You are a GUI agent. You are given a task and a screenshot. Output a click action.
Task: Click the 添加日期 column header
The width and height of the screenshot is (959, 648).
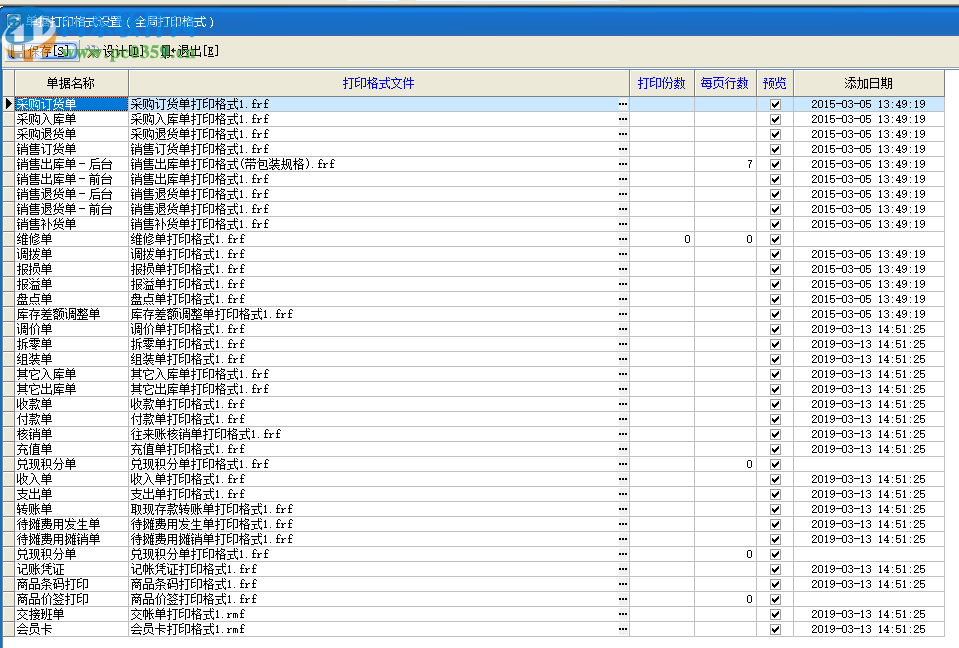[868, 83]
